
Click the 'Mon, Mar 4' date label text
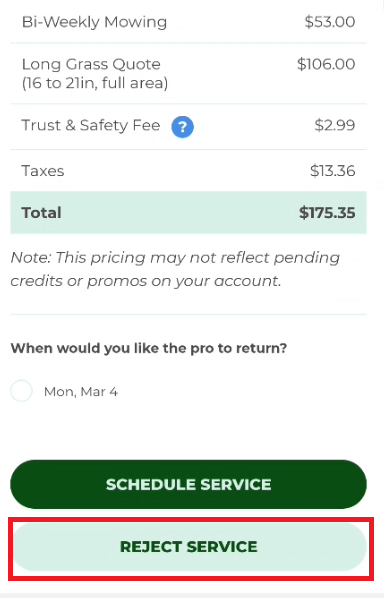[x=81, y=392]
